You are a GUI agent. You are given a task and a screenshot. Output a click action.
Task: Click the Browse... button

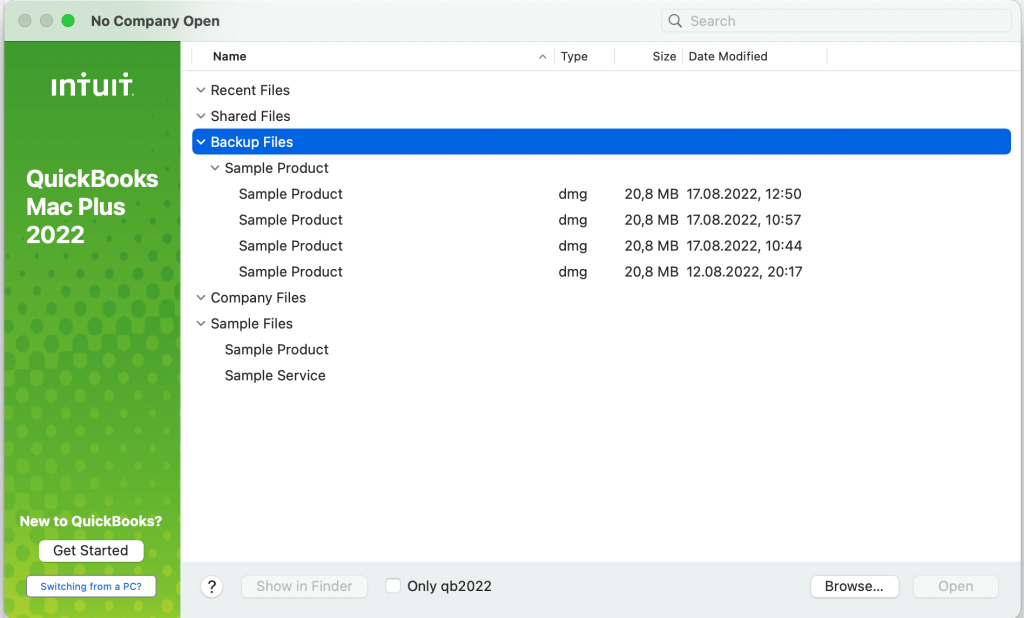point(854,586)
